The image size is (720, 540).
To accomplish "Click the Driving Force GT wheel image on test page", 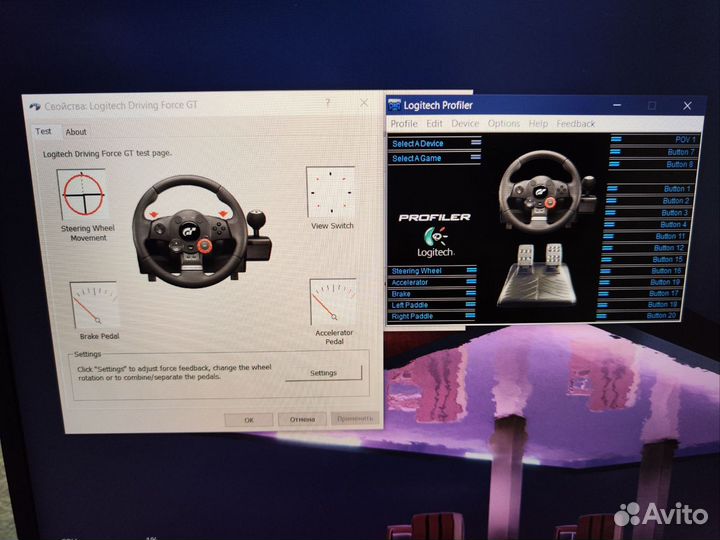I will coord(201,231).
